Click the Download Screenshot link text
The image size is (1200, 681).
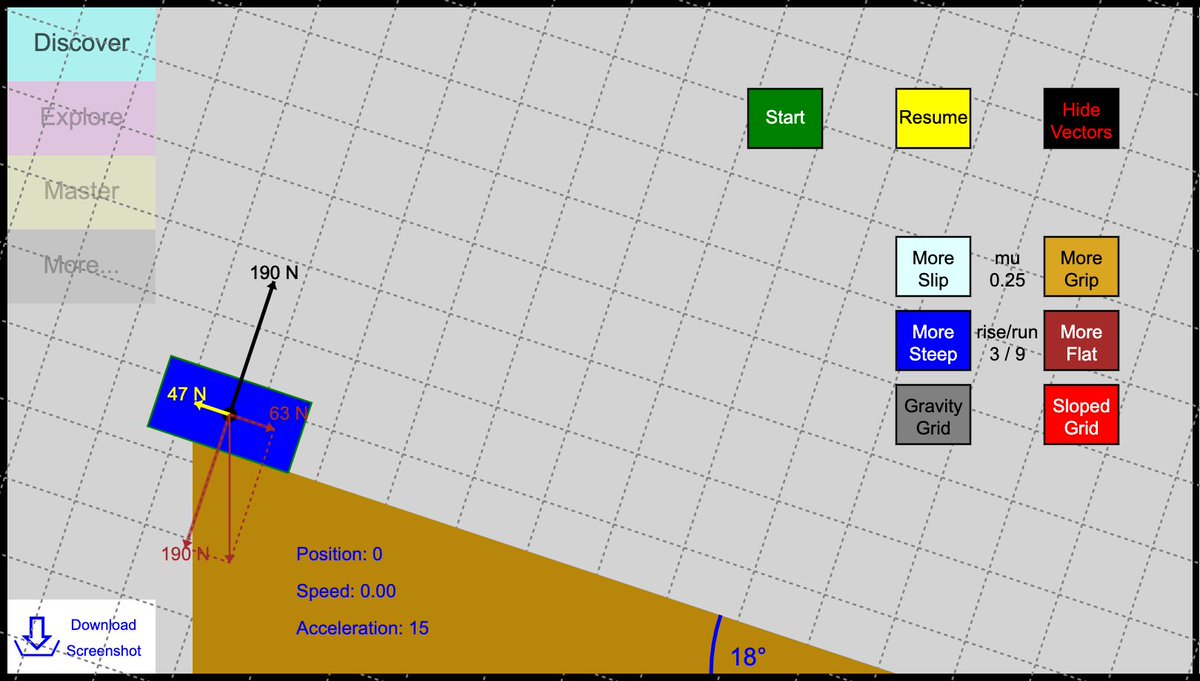[x=104, y=637]
